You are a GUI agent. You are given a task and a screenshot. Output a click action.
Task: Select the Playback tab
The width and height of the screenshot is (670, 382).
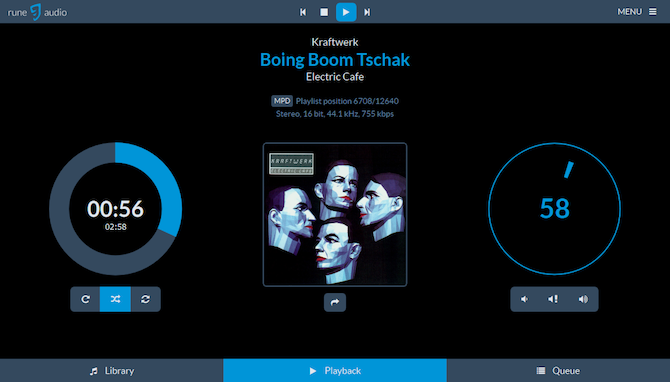tap(335, 370)
